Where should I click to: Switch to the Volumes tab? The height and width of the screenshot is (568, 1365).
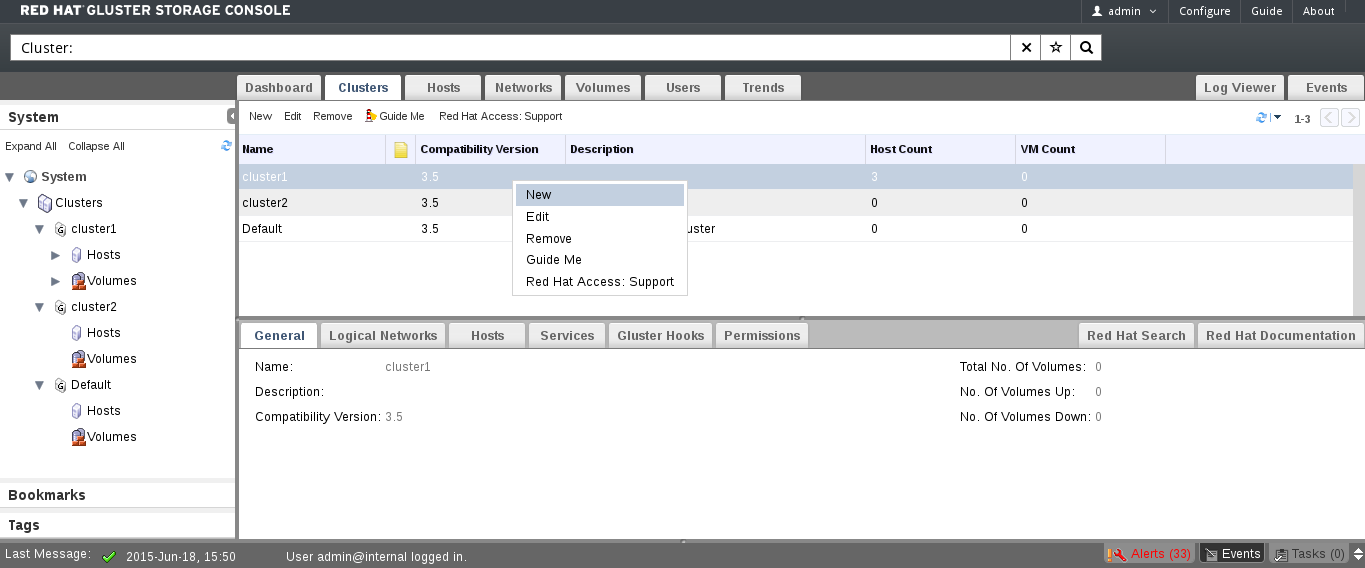point(603,88)
